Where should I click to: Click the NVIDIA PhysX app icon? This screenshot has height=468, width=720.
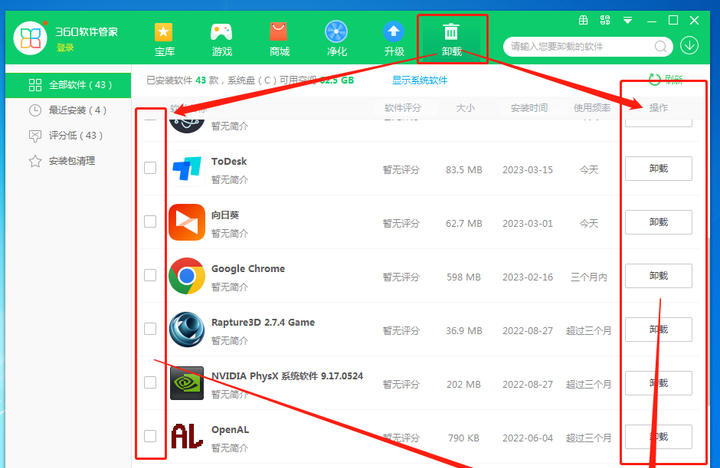pos(186,383)
